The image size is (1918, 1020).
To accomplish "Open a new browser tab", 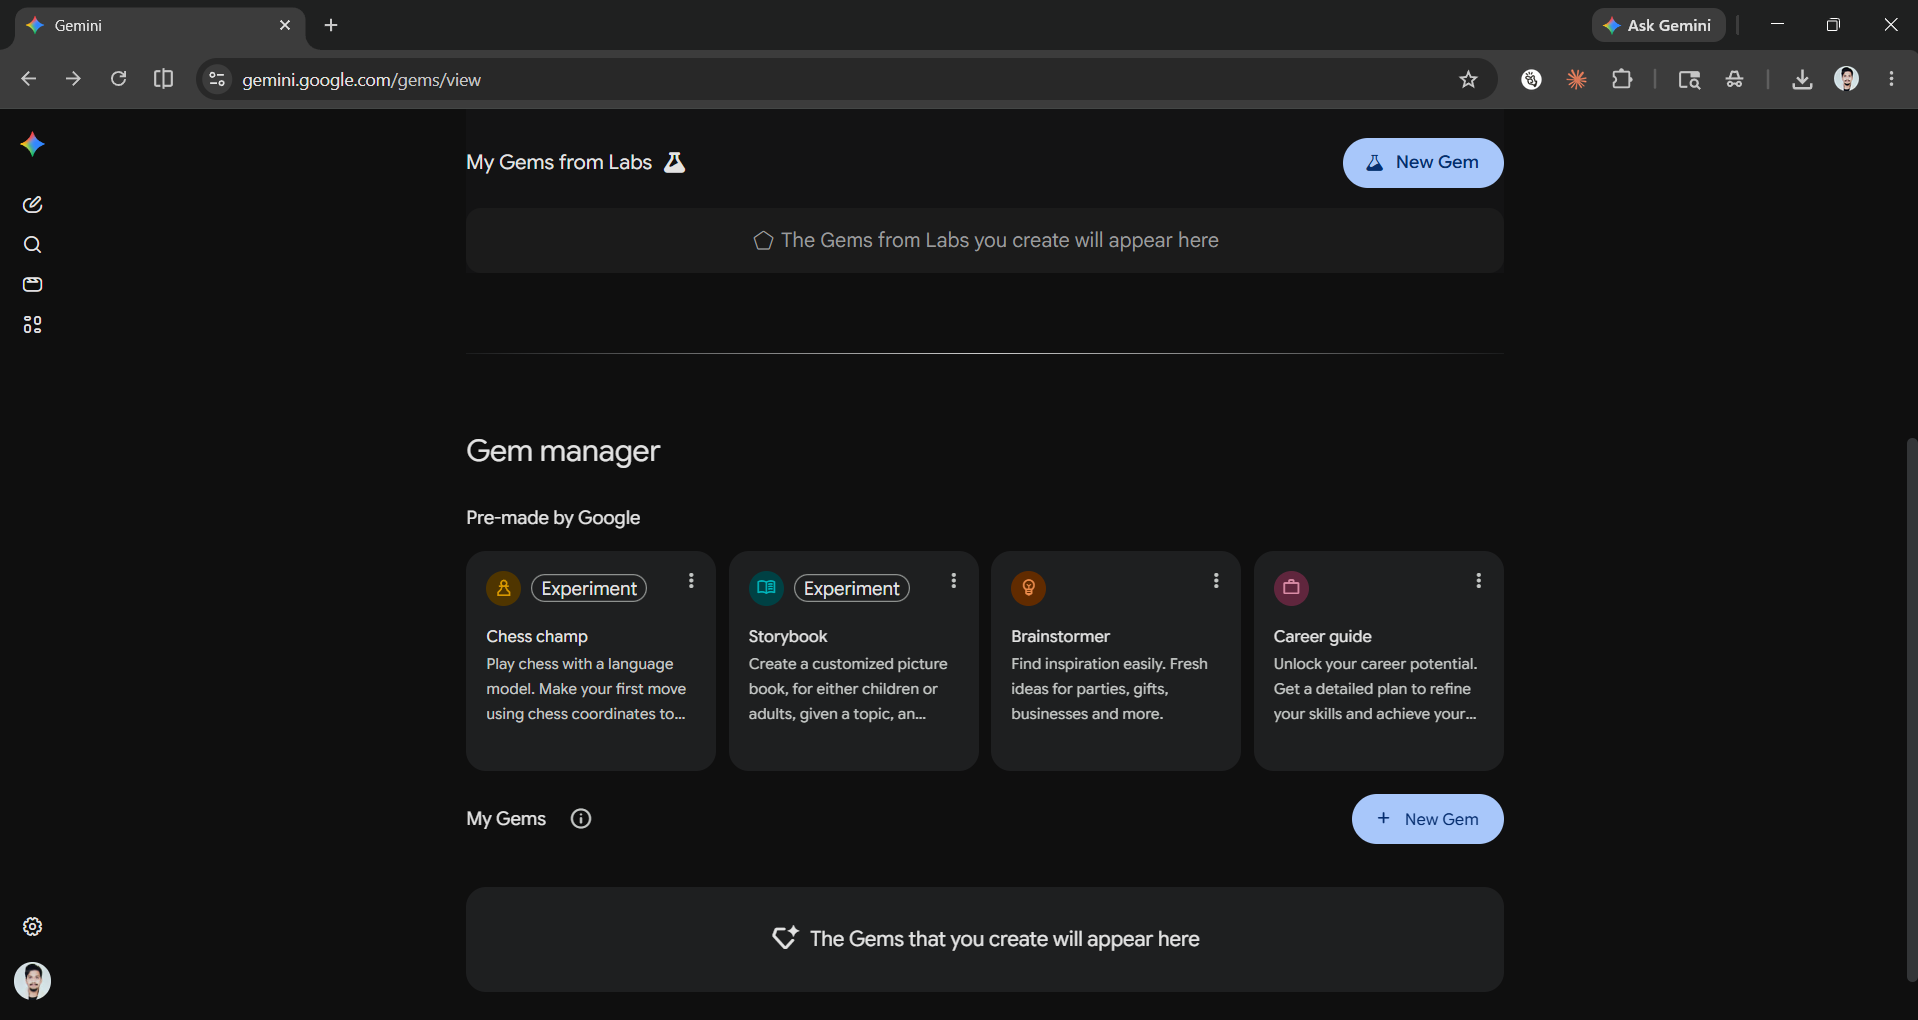I will pyautogui.click(x=331, y=25).
